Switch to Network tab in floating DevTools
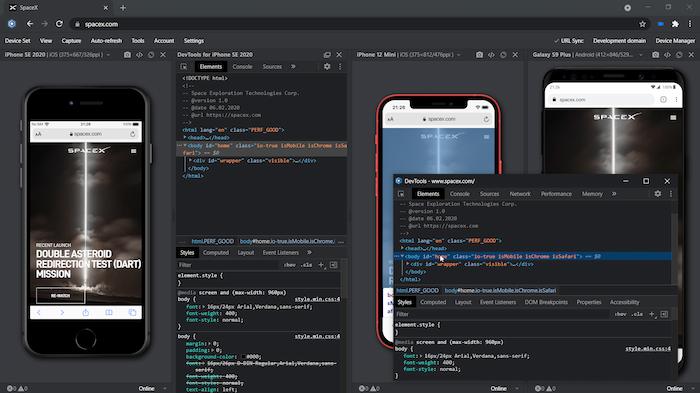The width and height of the screenshot is (700, 393). [x=520, y=194]
